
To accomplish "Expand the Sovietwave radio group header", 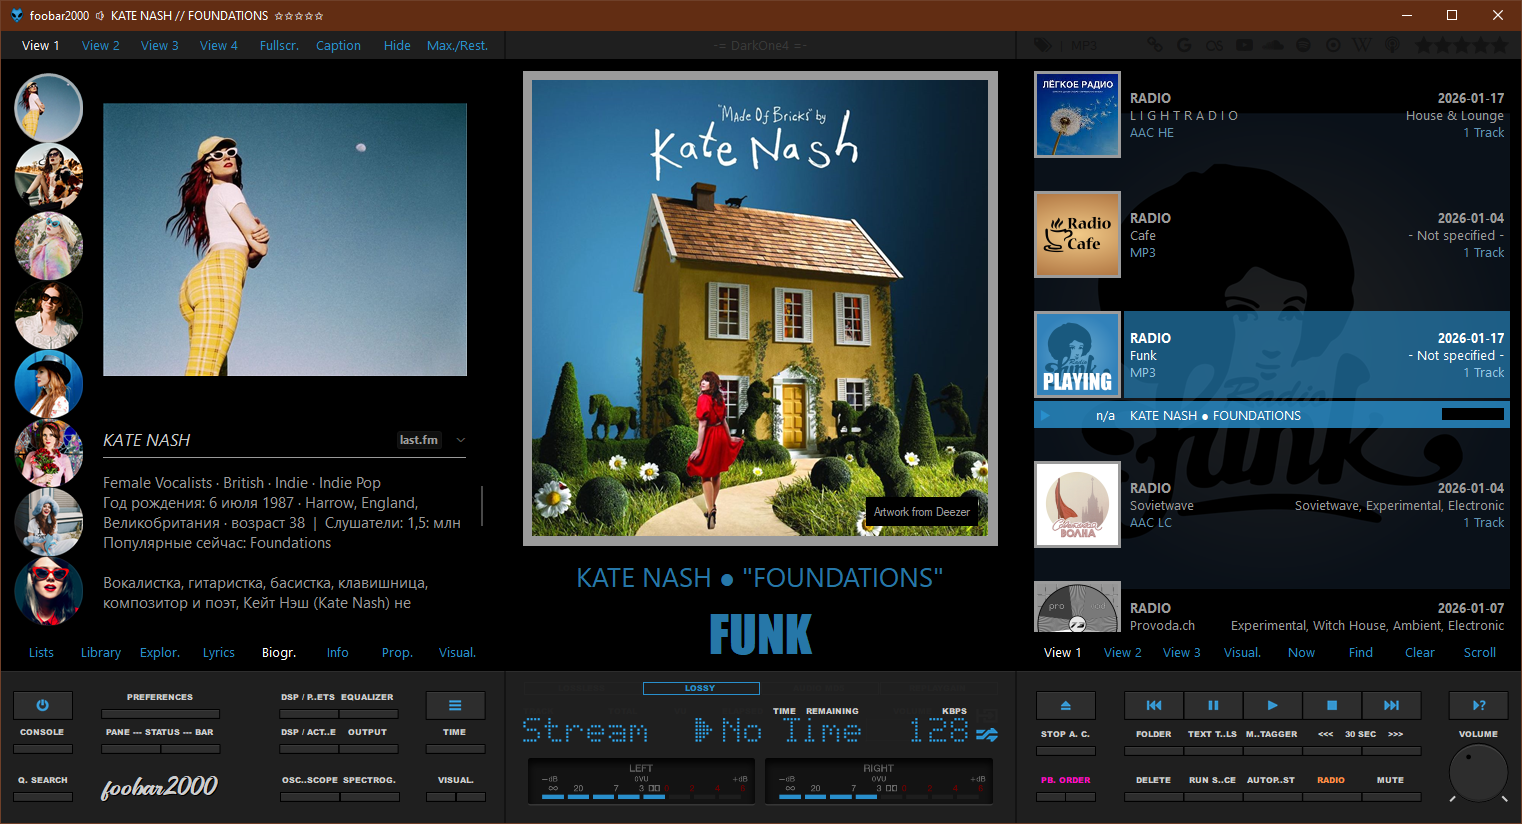I will pyautogui.click(x=1271, y=505).
